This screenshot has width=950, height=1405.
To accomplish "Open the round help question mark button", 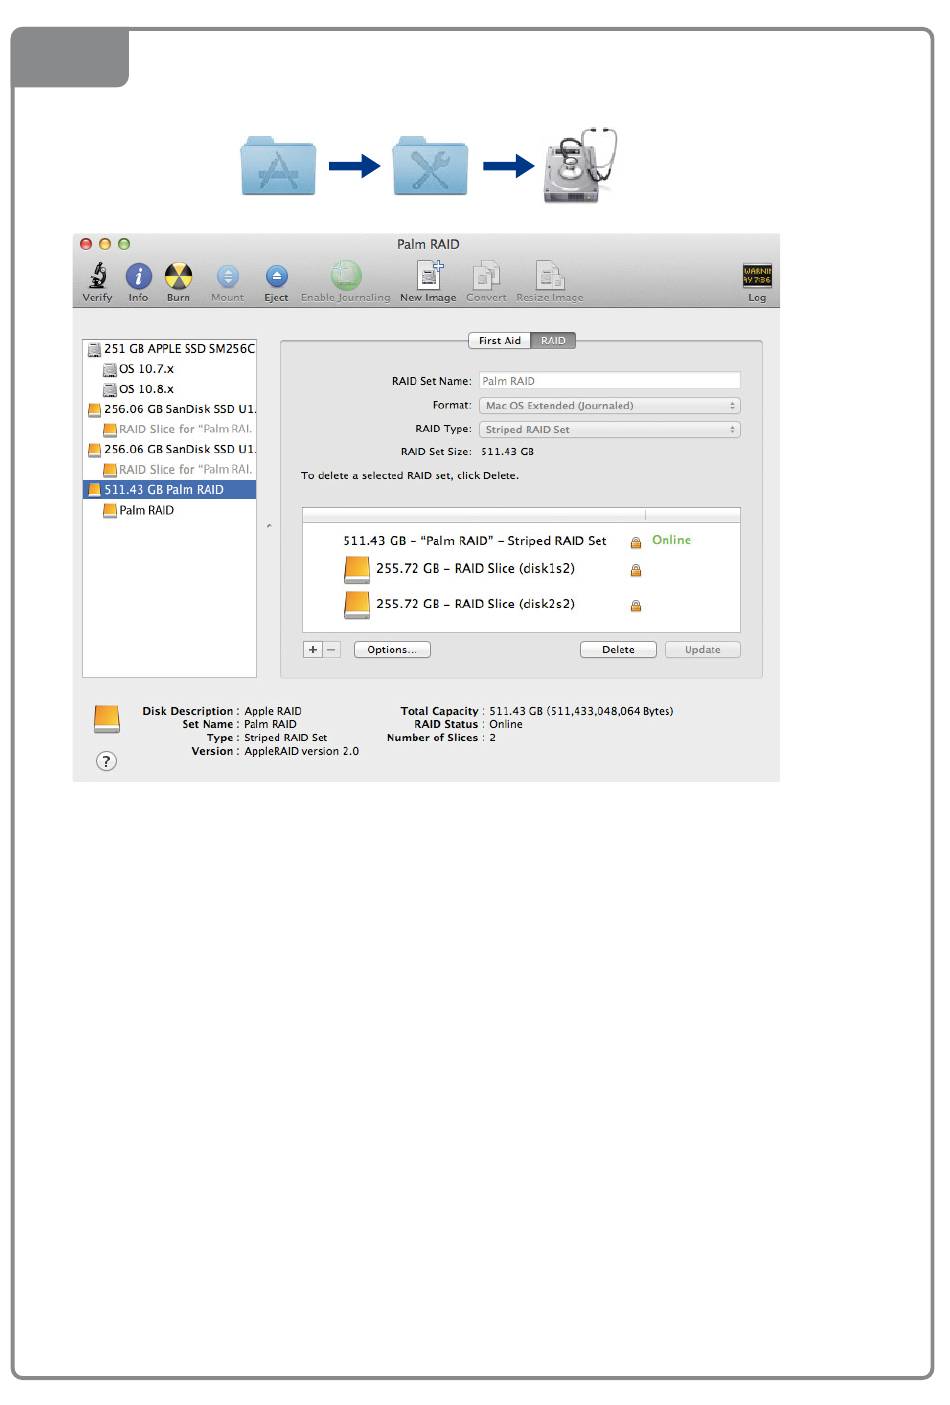I will [x=106, y=761].
